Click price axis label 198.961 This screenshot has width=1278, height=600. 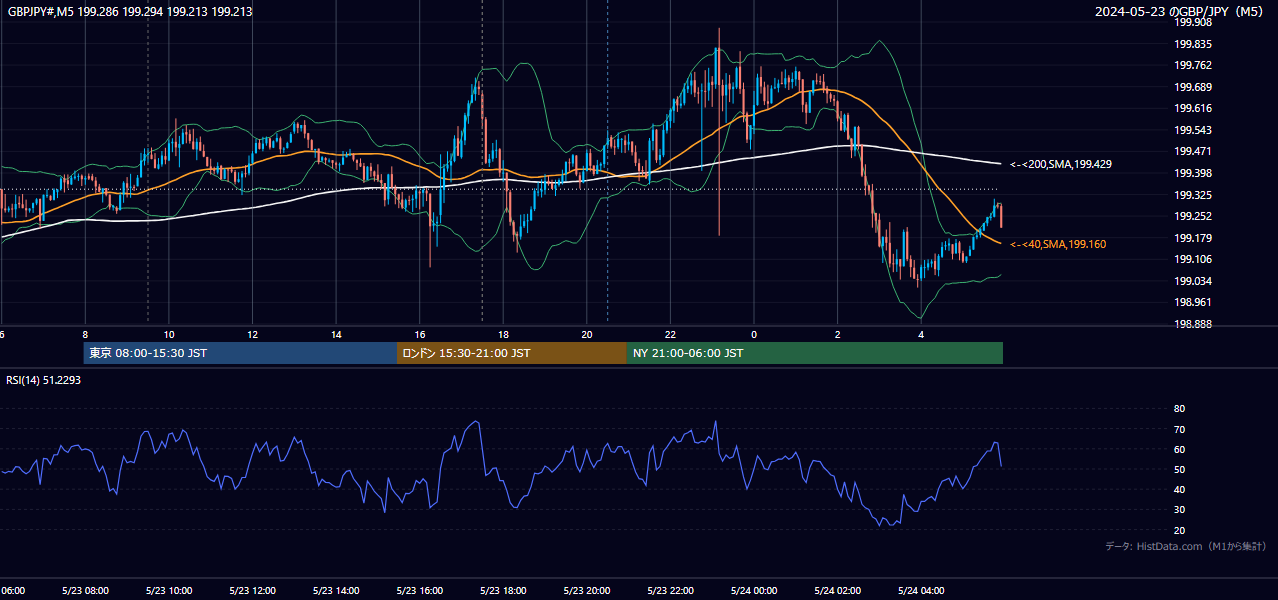1193,302
